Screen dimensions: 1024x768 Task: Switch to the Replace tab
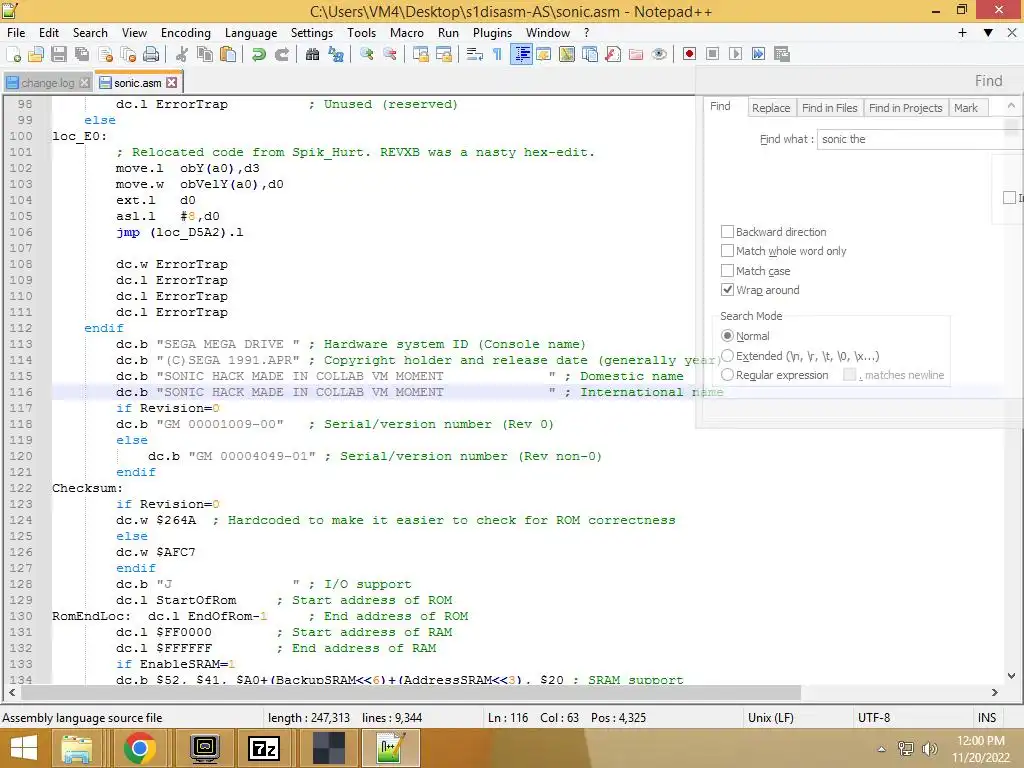(x=771, y=108)
